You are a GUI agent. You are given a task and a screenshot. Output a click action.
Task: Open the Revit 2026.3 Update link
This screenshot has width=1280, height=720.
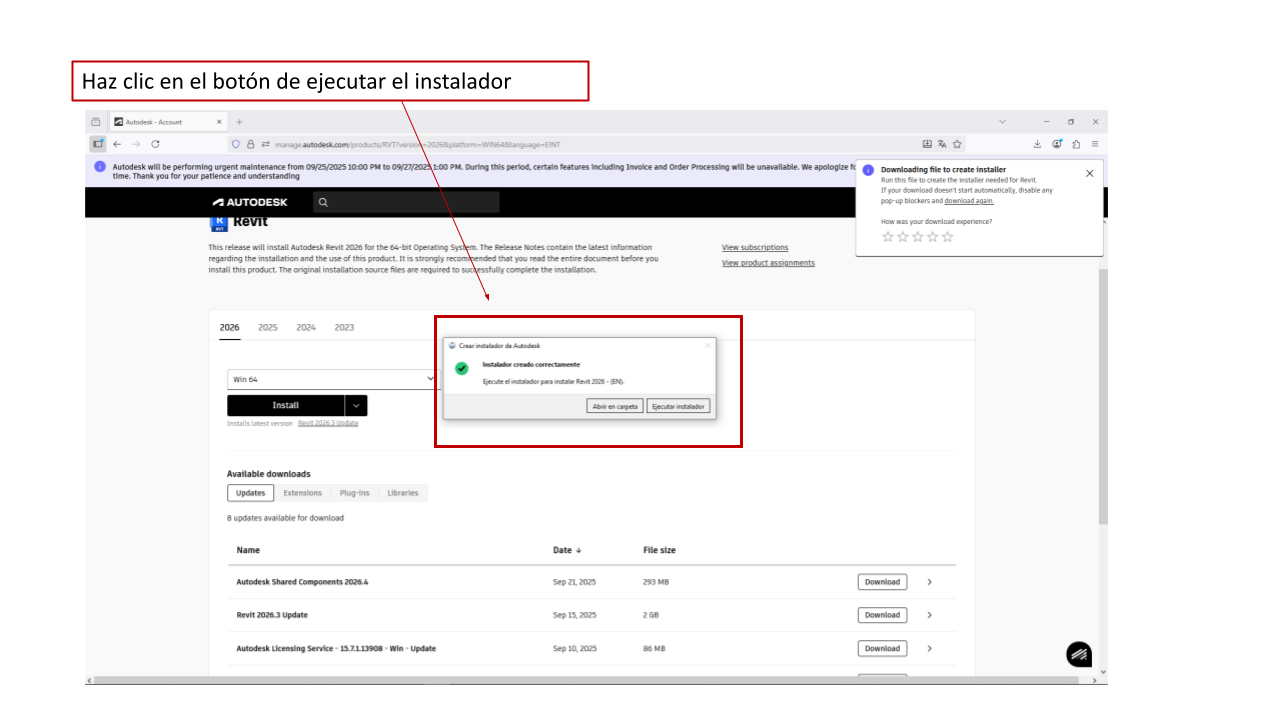pos(328,423)
